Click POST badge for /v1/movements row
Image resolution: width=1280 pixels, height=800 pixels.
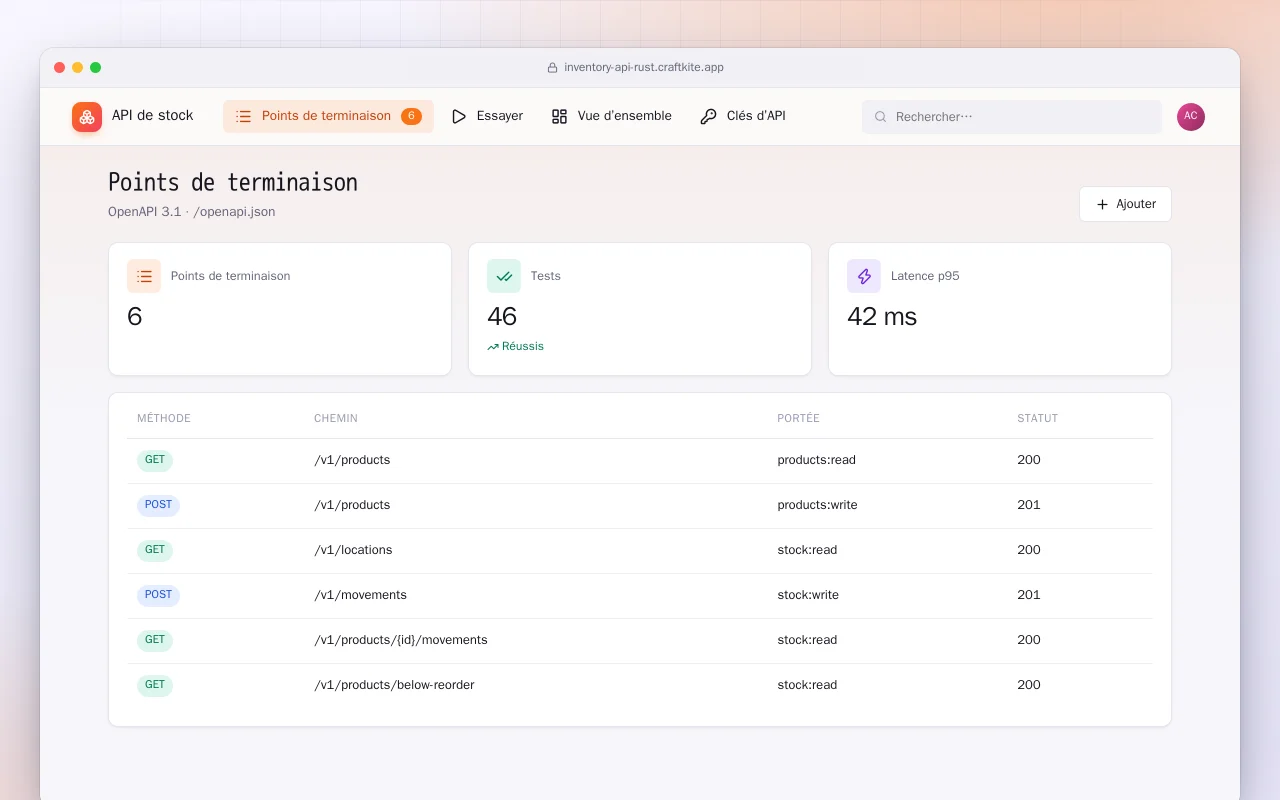tap(158, 596)
